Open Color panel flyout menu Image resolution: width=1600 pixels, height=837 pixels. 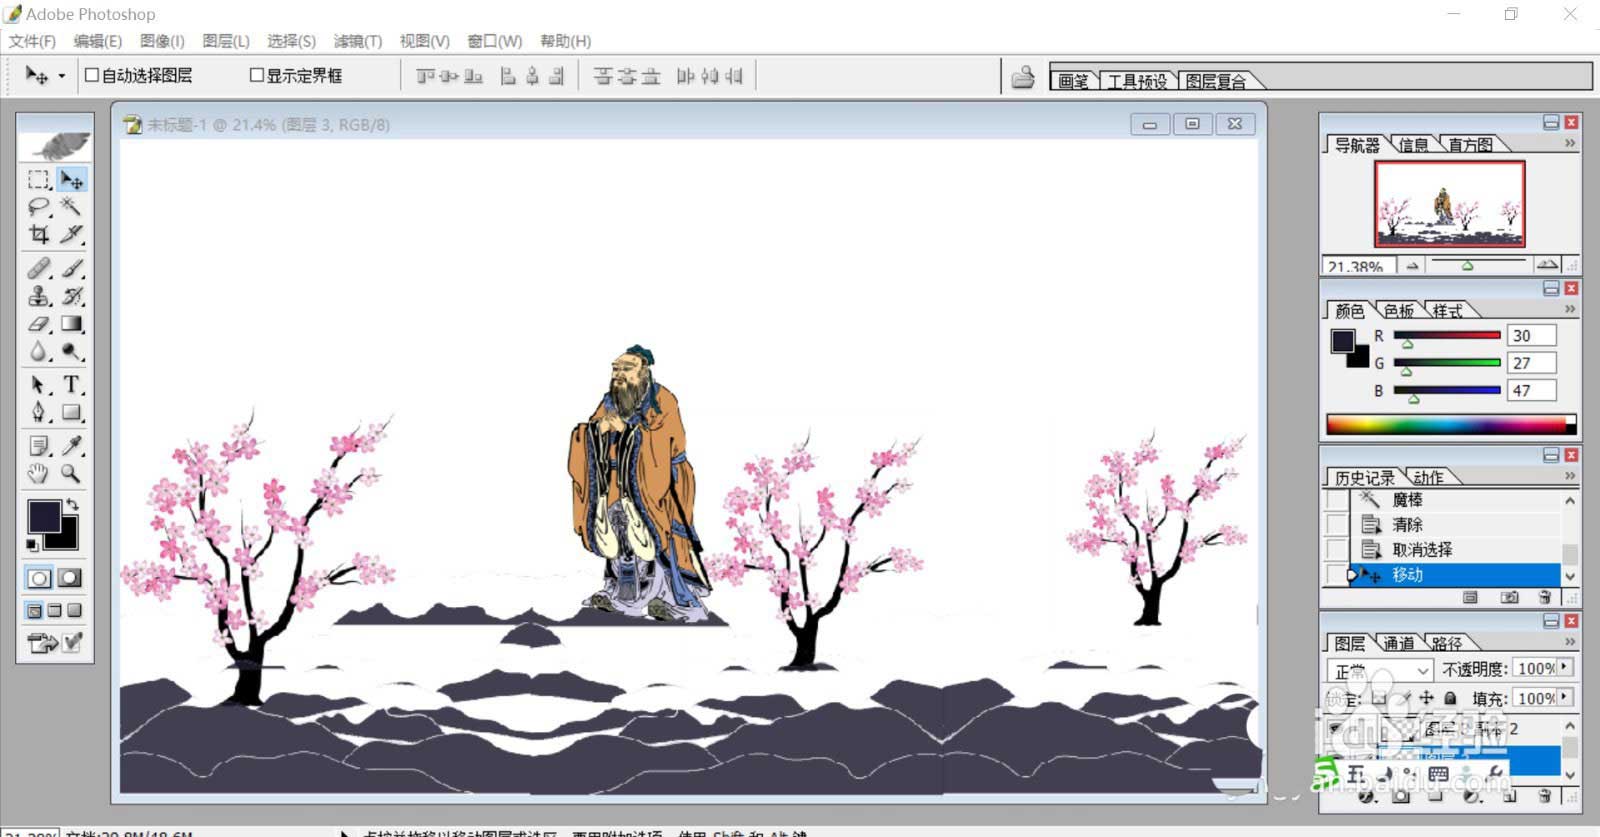(x=1570, y=310)
